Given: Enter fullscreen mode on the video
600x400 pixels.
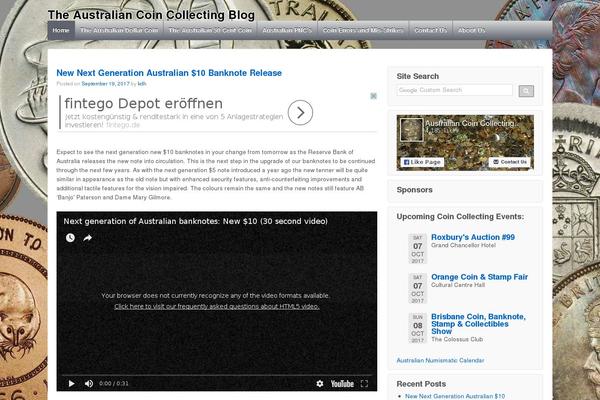Looking at the screenshot, I should [x=364, y=384].
